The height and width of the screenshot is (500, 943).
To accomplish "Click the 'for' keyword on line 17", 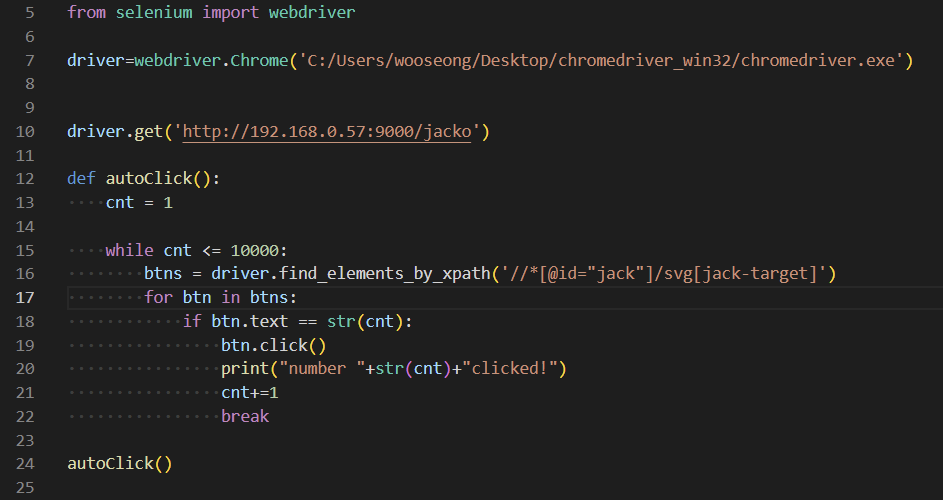I will 158,297.
